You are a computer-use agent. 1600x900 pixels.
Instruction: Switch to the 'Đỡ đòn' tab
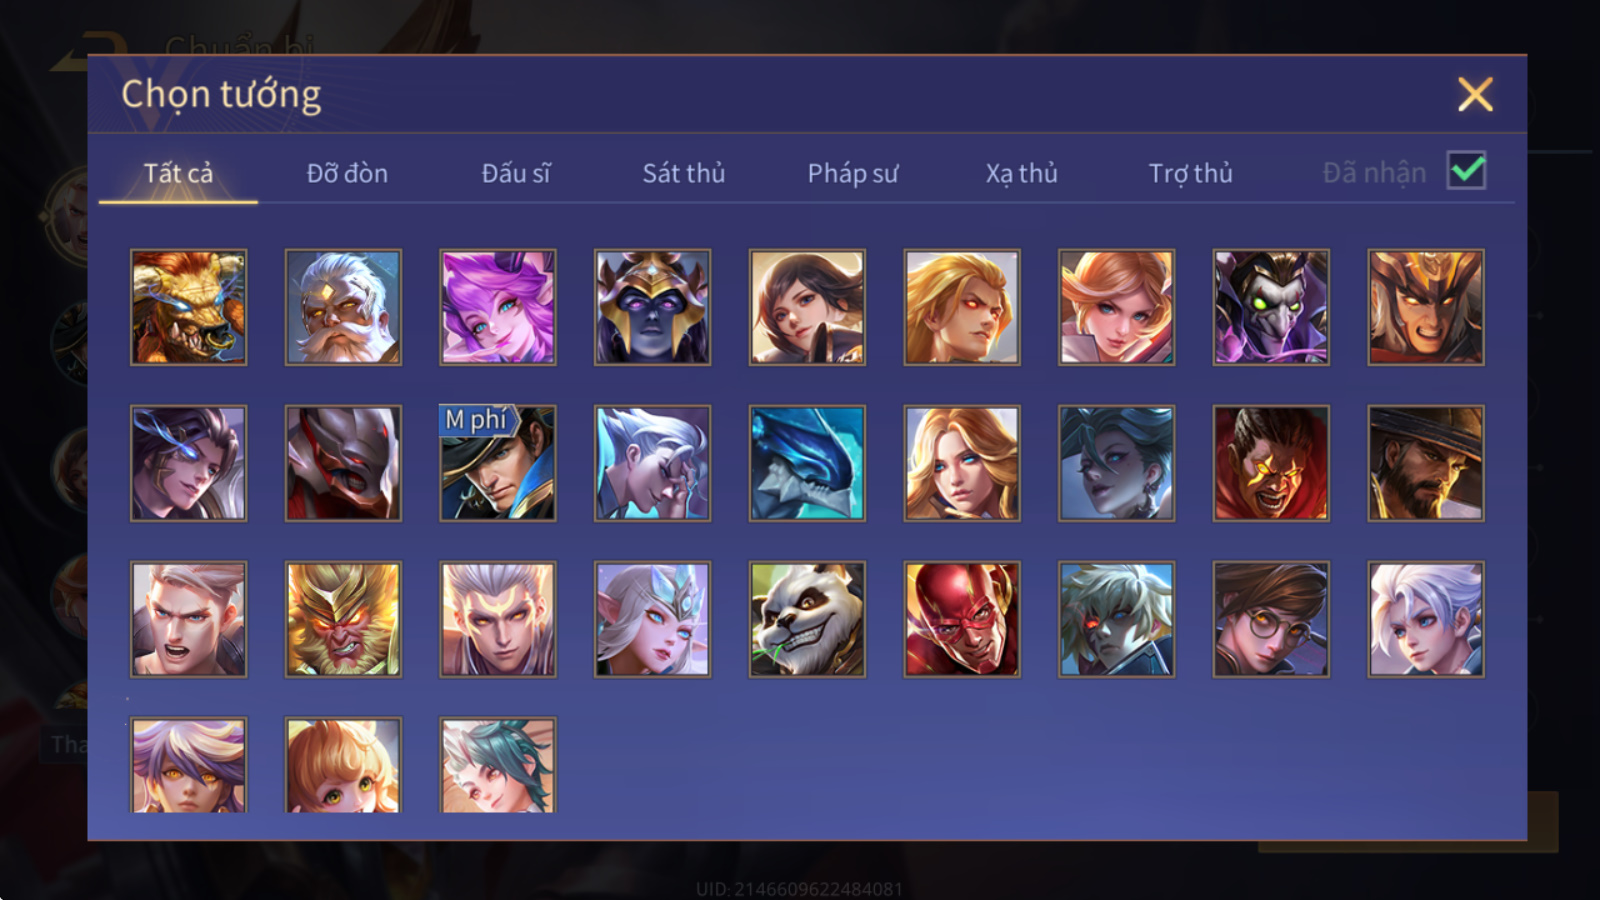(x=347, y=173)
